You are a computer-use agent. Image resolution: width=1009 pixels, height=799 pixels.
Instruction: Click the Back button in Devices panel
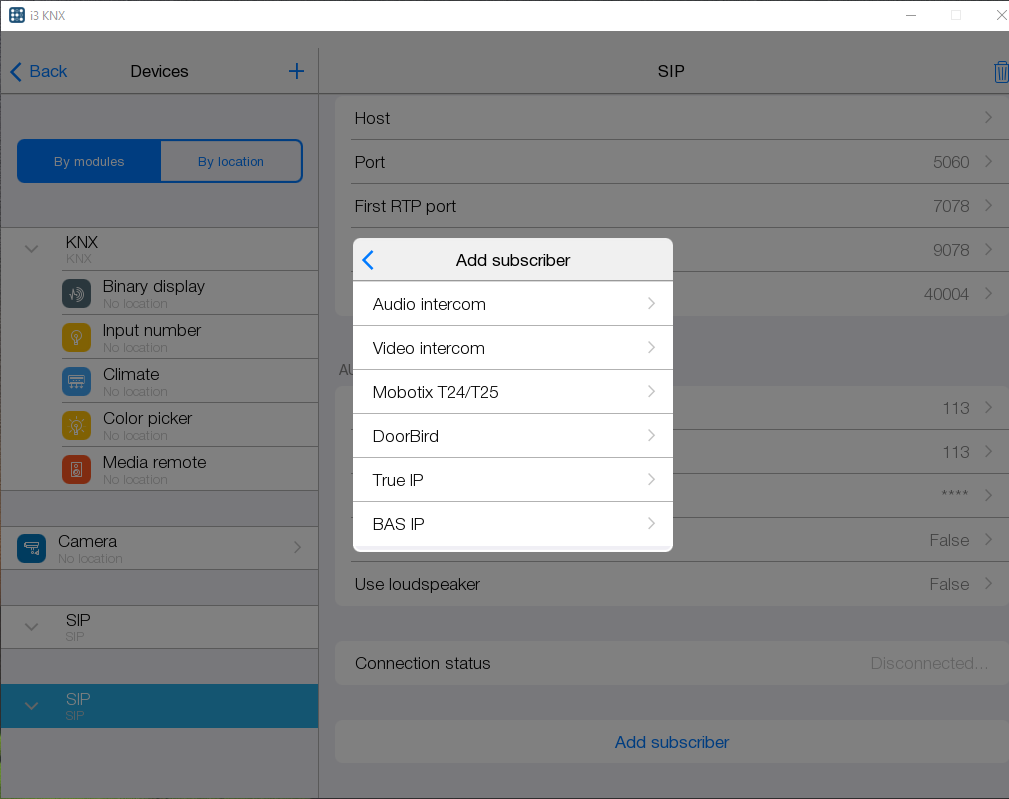[x=39, y=71]
